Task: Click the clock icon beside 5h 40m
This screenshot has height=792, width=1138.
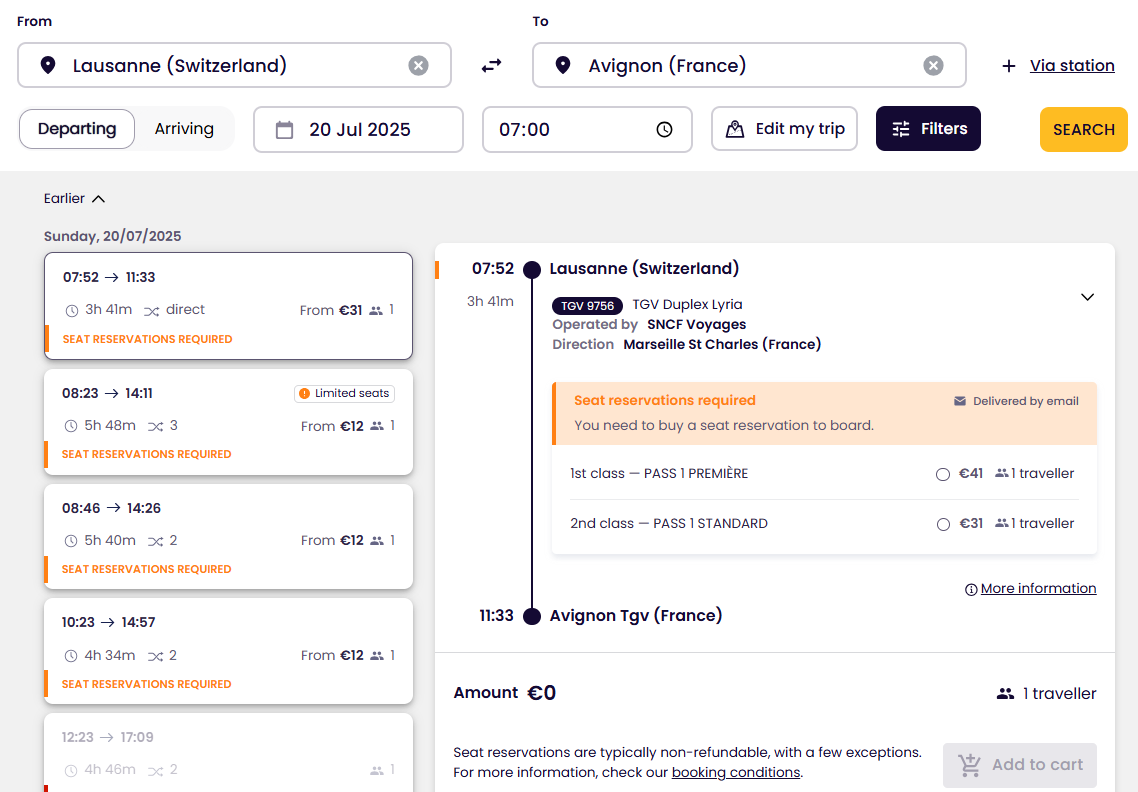Action: [x=71, y=541]
